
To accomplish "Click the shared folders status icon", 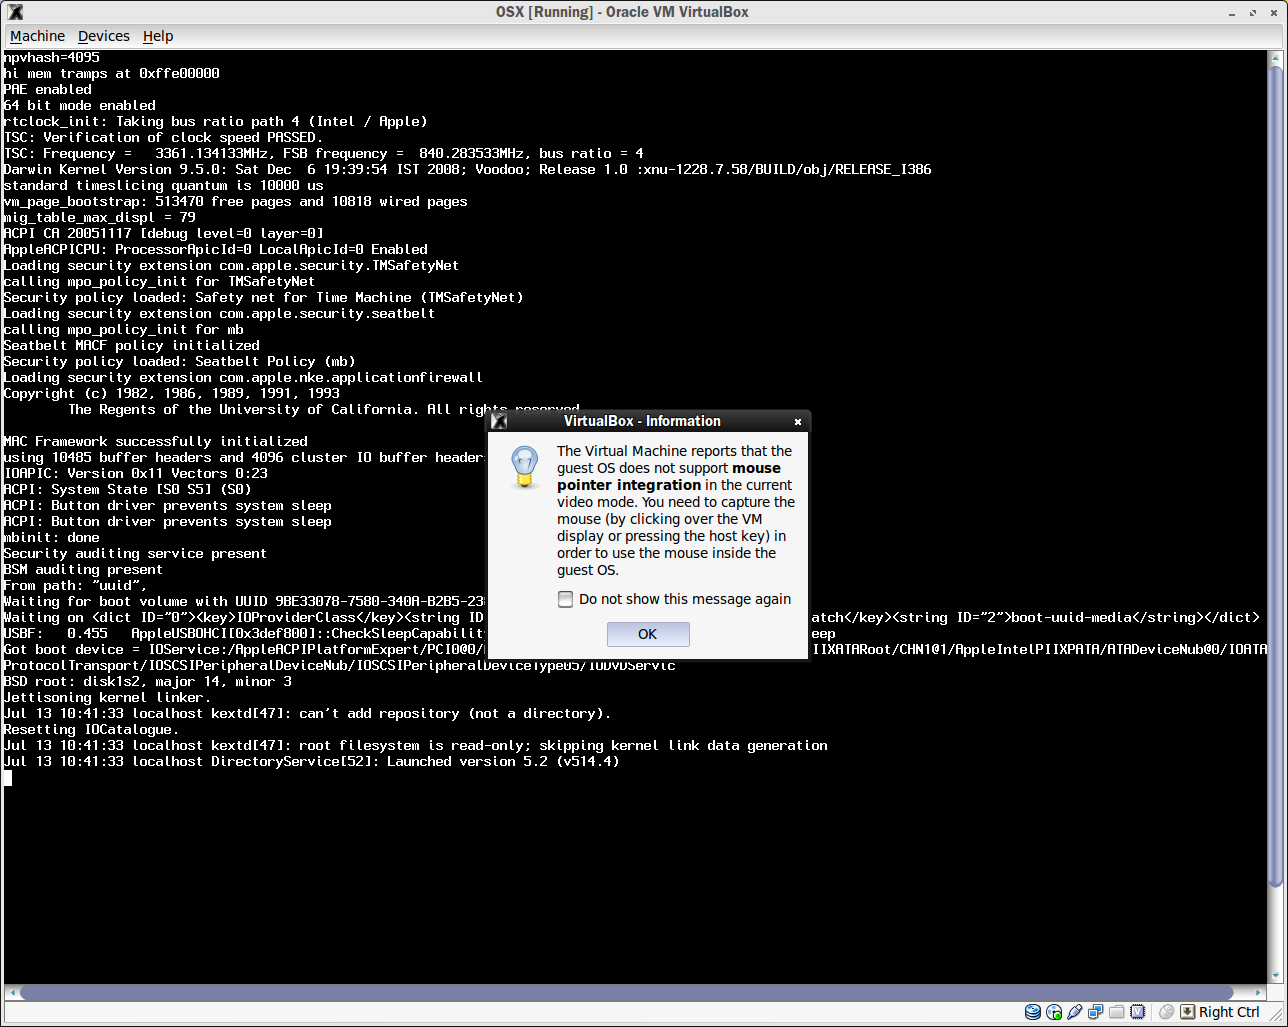I will pyautogui.click(x=1116, y=1012).
